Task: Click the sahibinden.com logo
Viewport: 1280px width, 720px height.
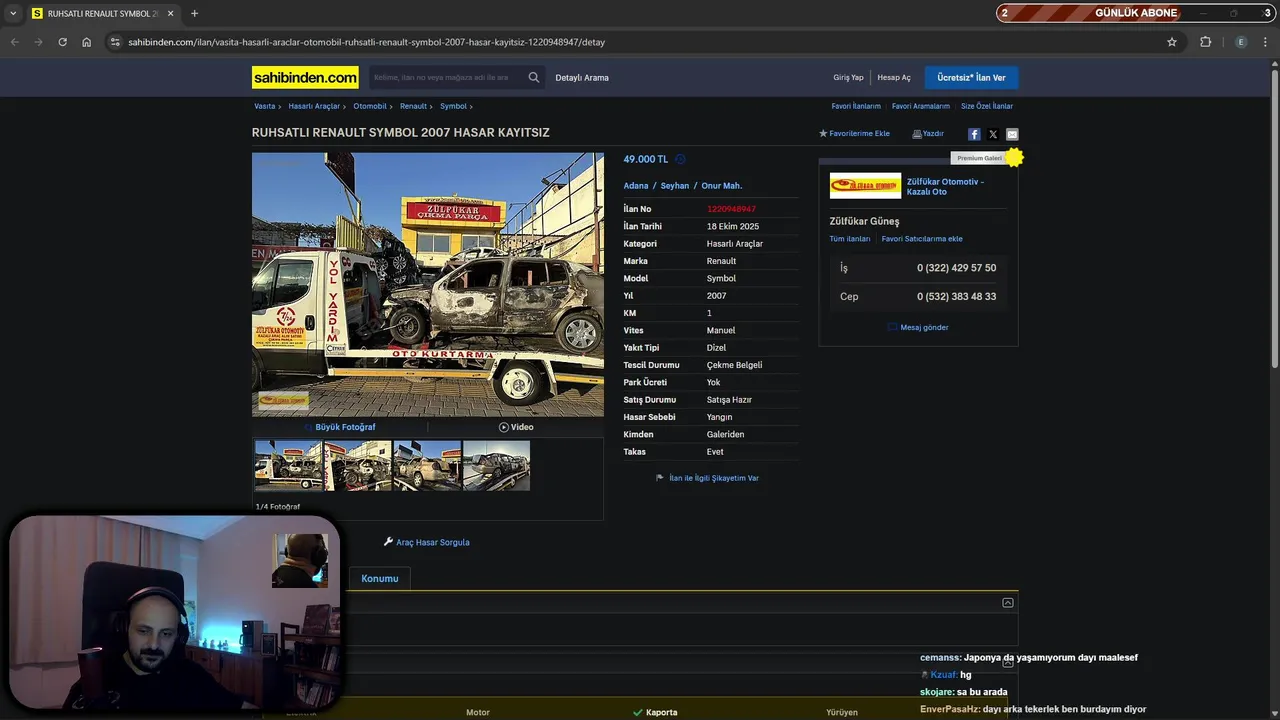Action: [305, 77]
